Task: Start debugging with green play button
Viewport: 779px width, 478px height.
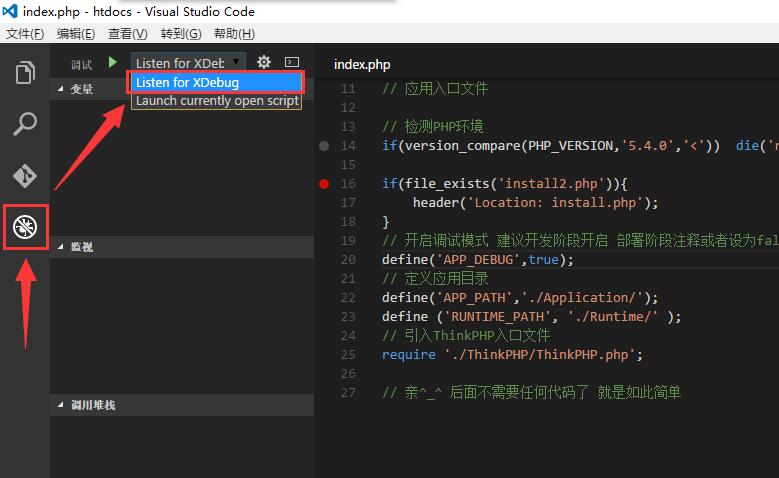Action: click(x=113, y=63)
